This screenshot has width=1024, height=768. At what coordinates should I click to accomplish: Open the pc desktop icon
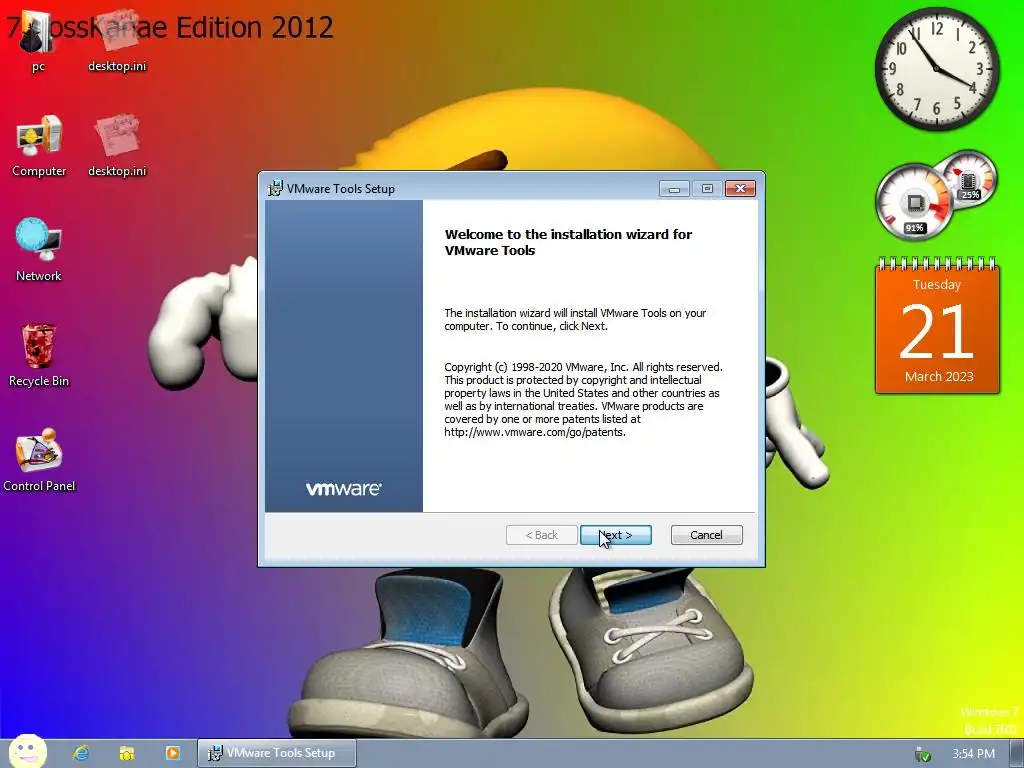tap(37, 40)
